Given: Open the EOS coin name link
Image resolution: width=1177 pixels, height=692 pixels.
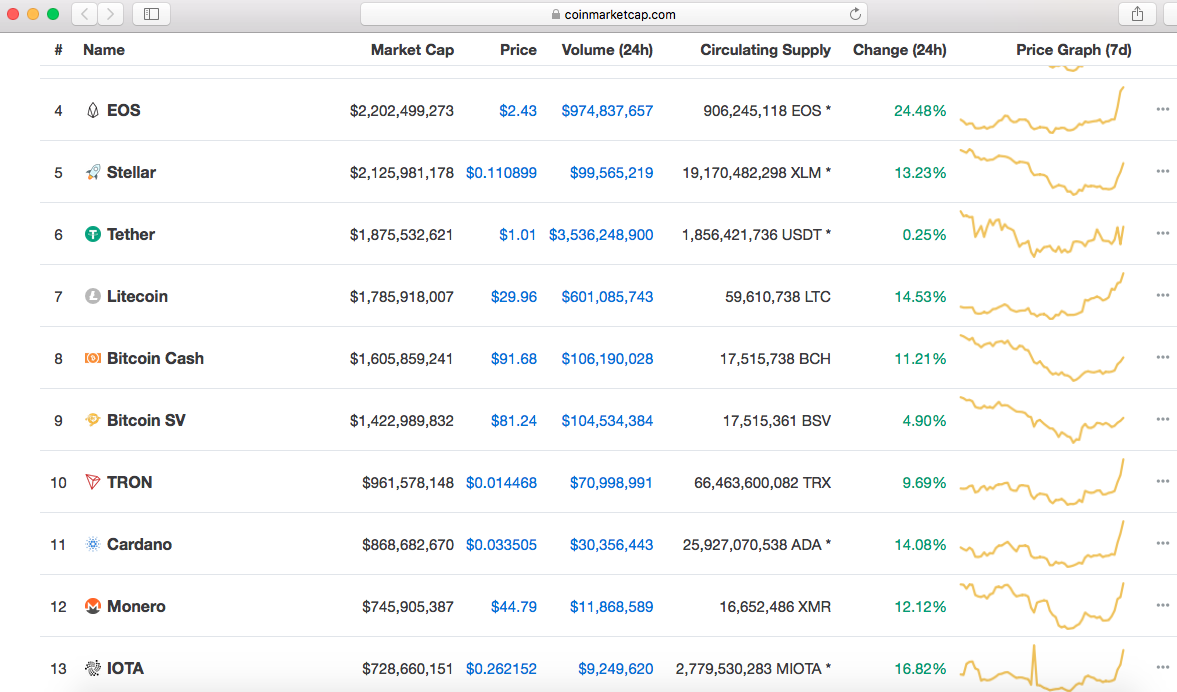Looking at the screenshot, I should [x=123, y=110].
